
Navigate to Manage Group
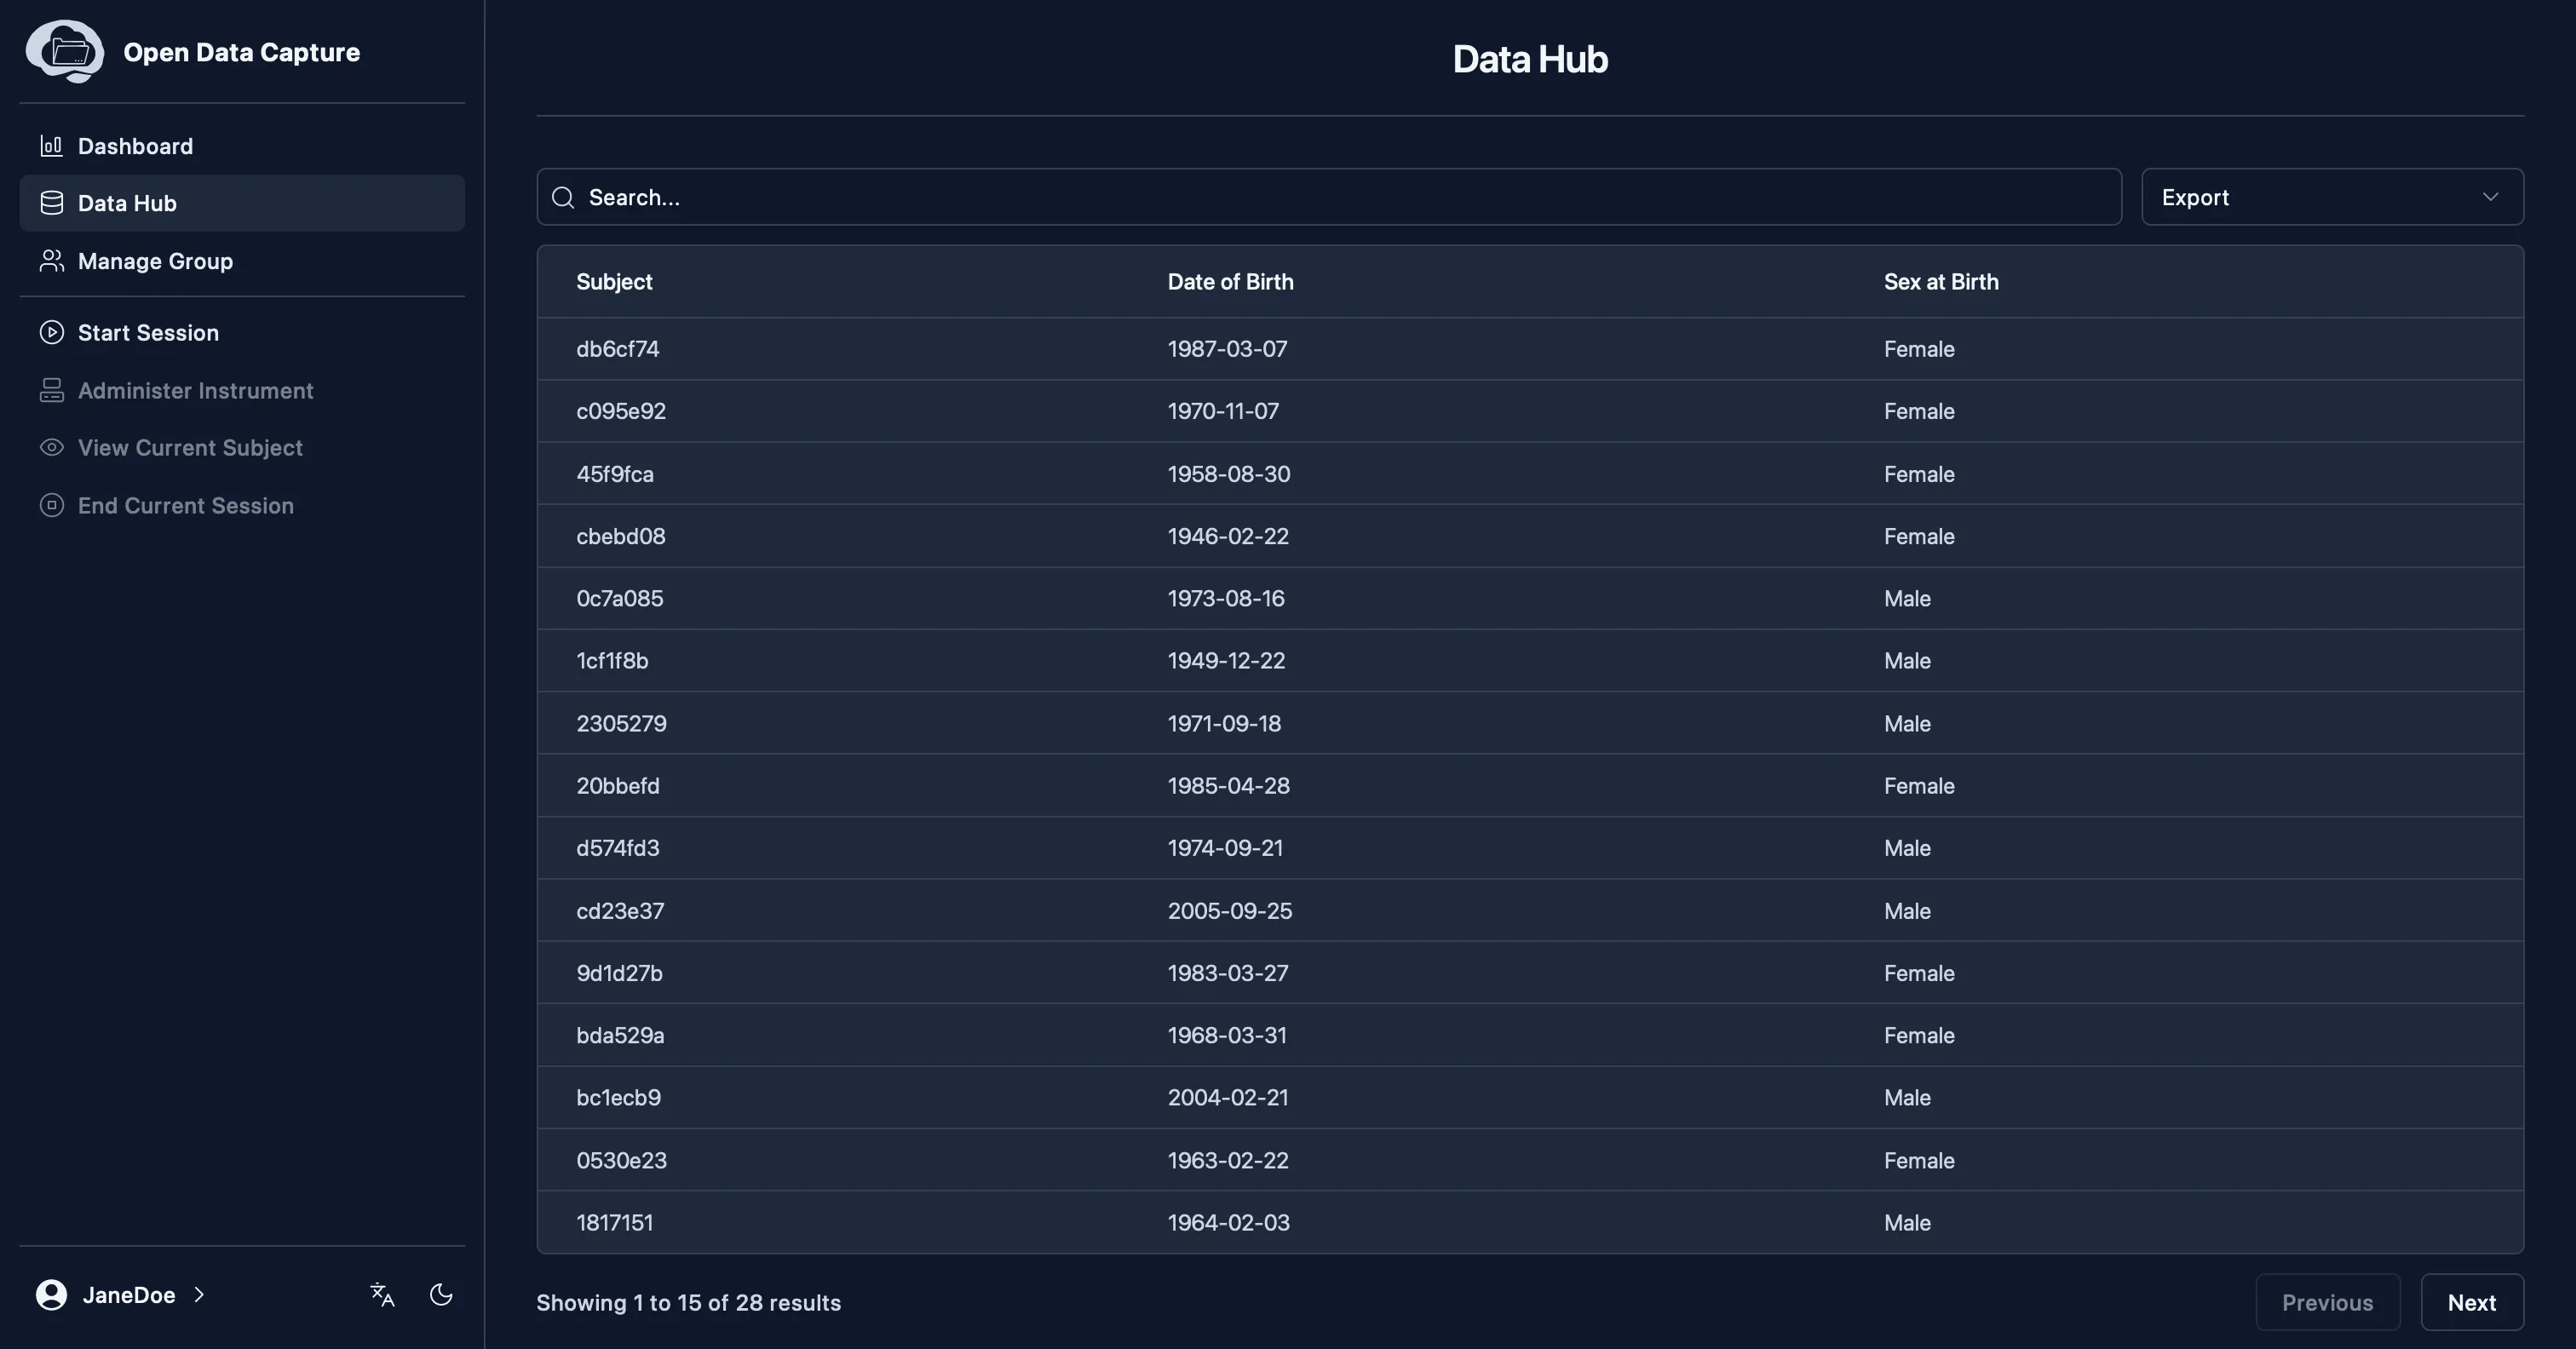click(x=155, y=261)
